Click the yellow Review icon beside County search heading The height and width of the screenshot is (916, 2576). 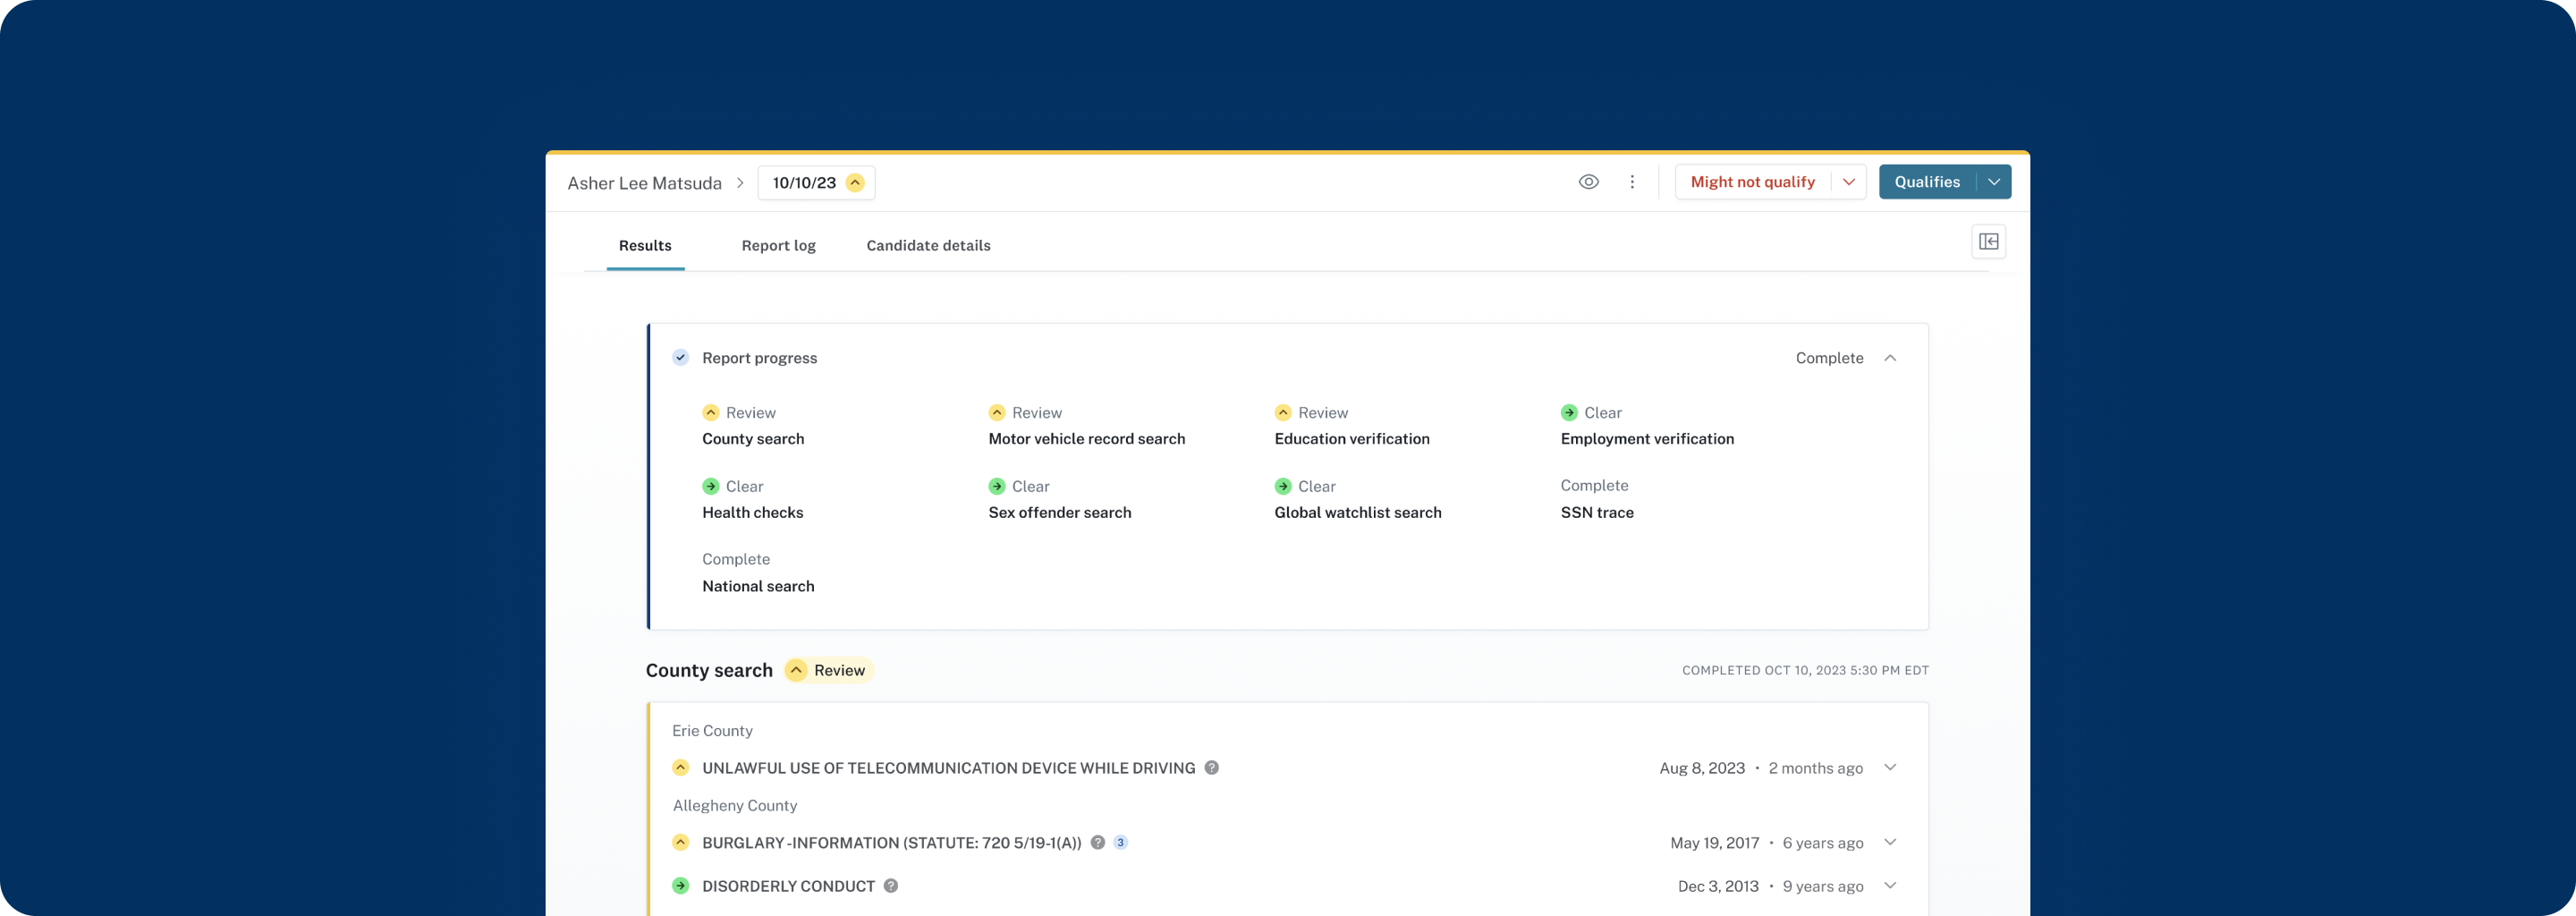click(796, 670)
